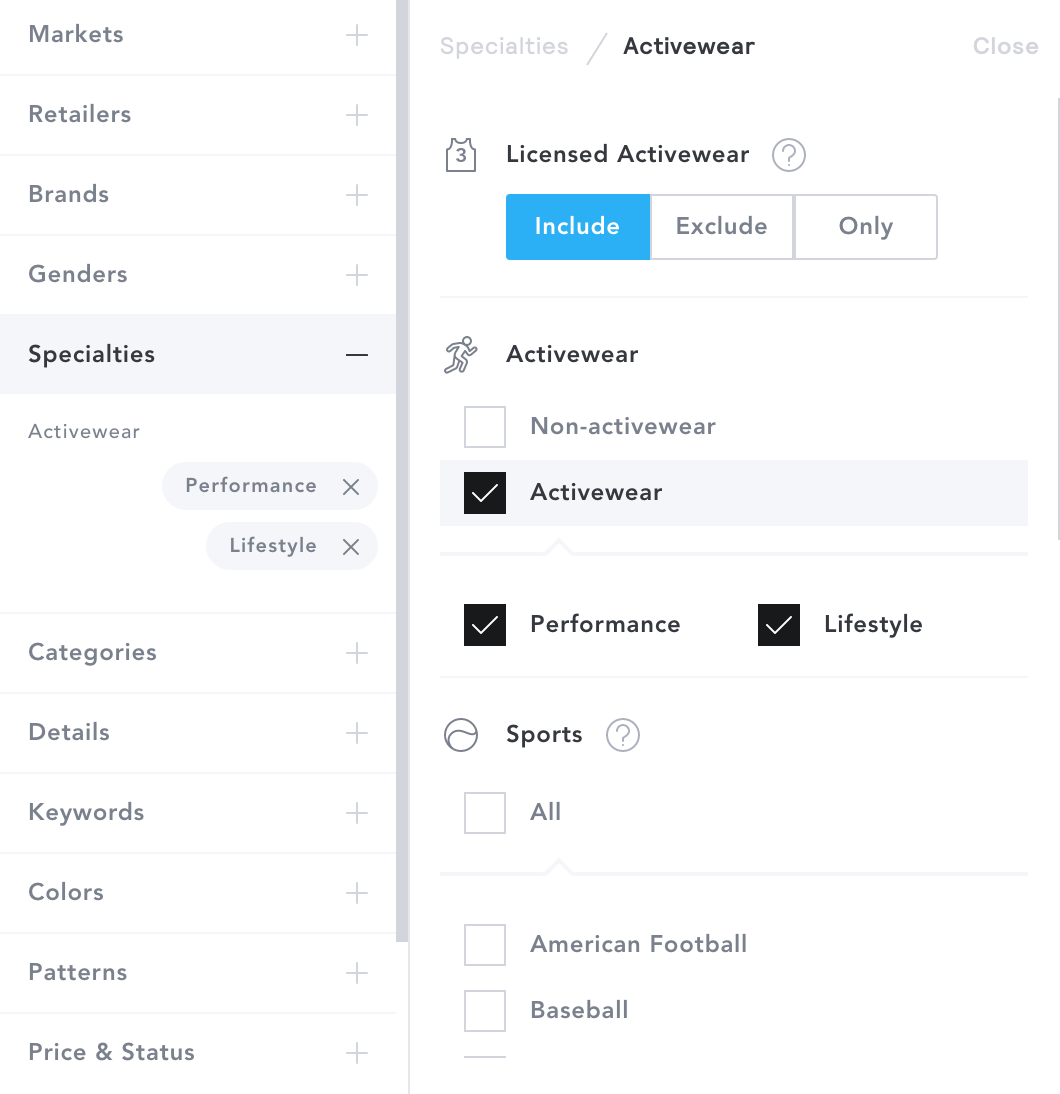This screenshot has height=1094, width=1060.
Task: Uncheck the Performance checkbox
Action: [x=485, y=624]
